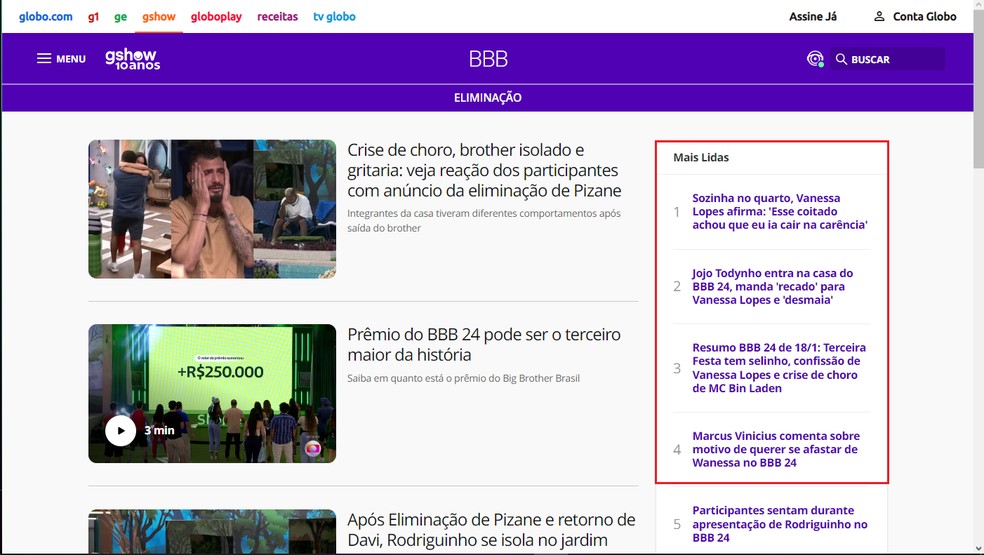Viewport: 984px width, 555px height.
Task: Open tv globo in the top bar
Action: coord(334,16)
